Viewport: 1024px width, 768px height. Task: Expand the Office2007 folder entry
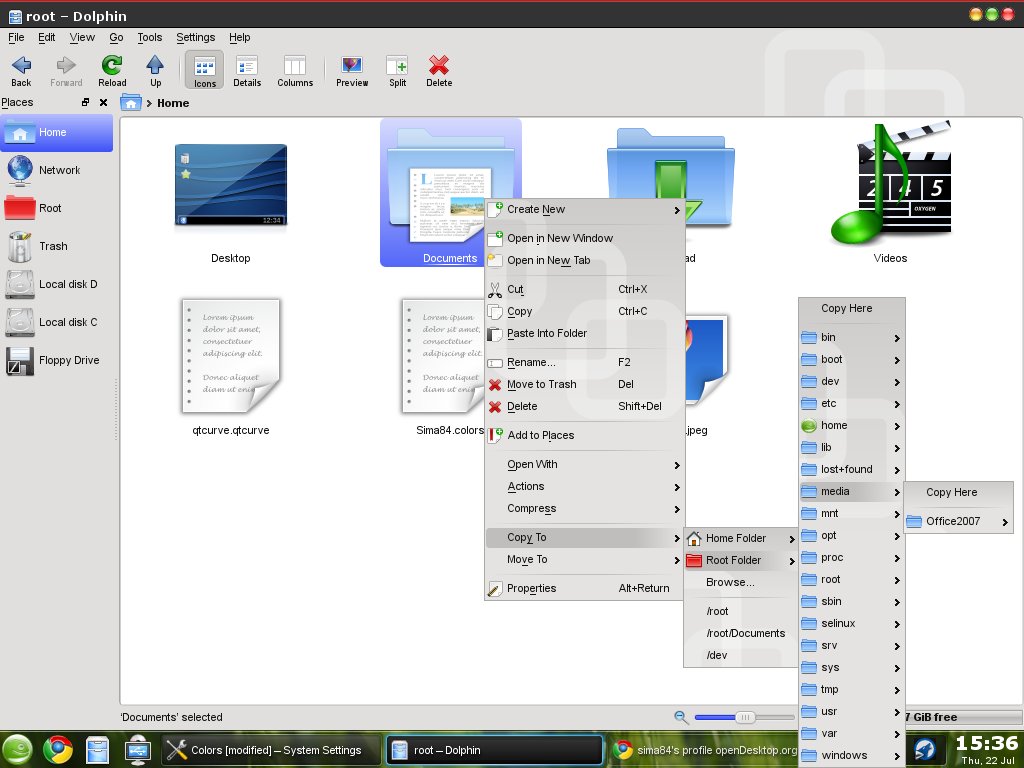coord(958,521)
